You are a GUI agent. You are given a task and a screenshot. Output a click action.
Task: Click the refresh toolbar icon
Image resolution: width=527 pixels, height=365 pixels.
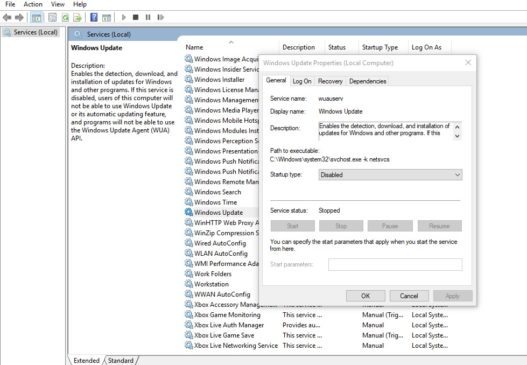pyautogui.click(x=65, y=17)
